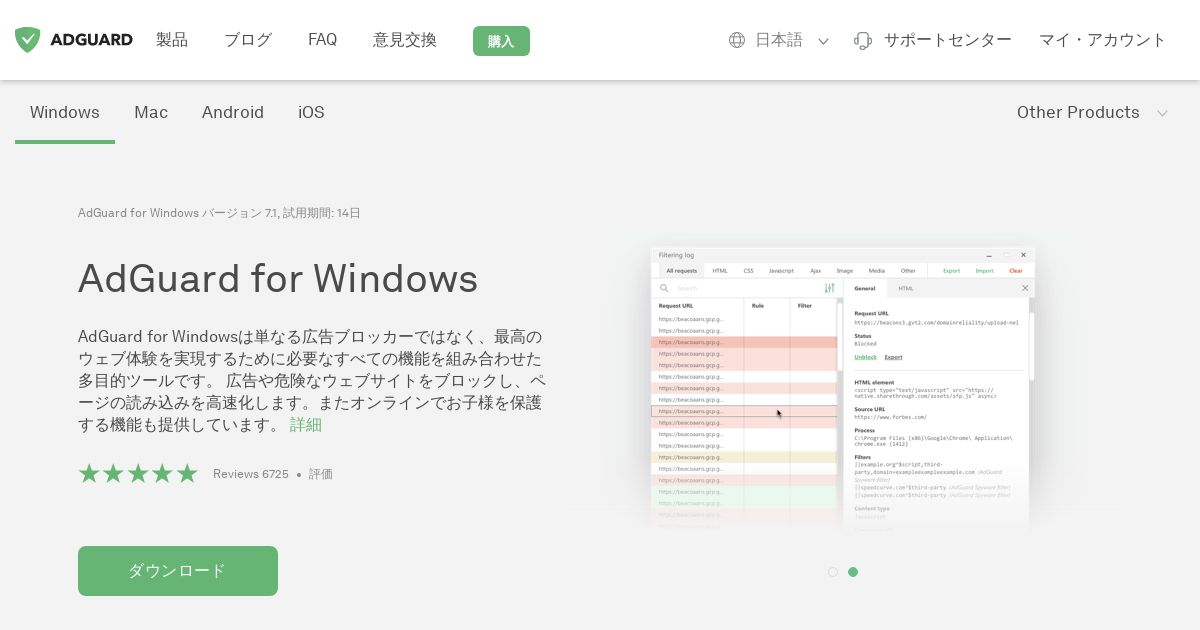Screen dimensions: 1200x630
Task: Click the support headset icon
Action: 863,41
